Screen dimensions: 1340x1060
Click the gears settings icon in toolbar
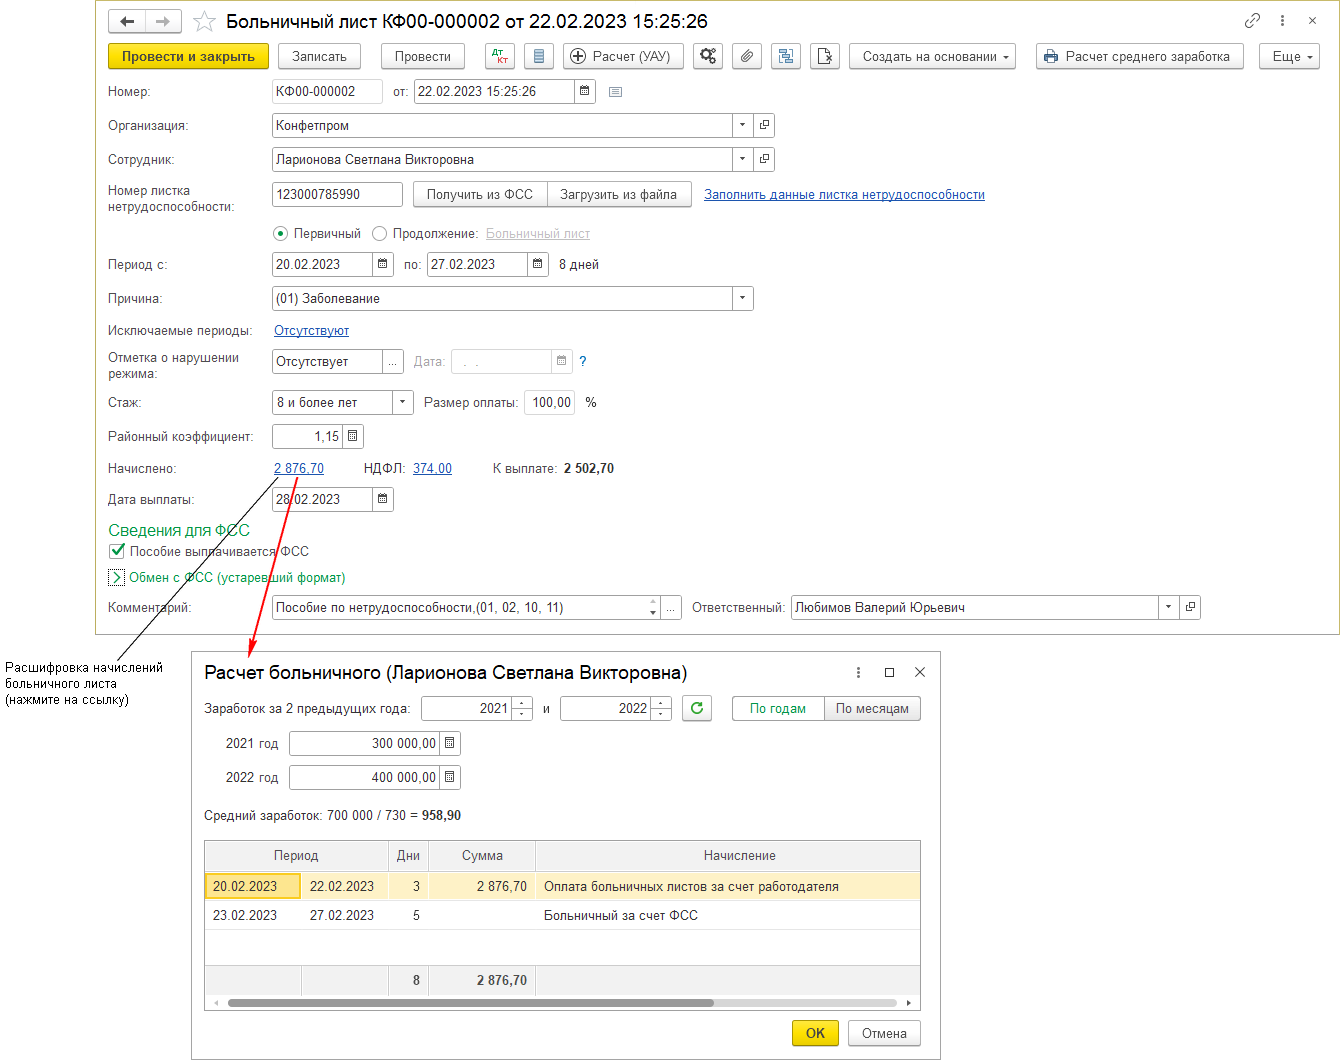point(708,57)
